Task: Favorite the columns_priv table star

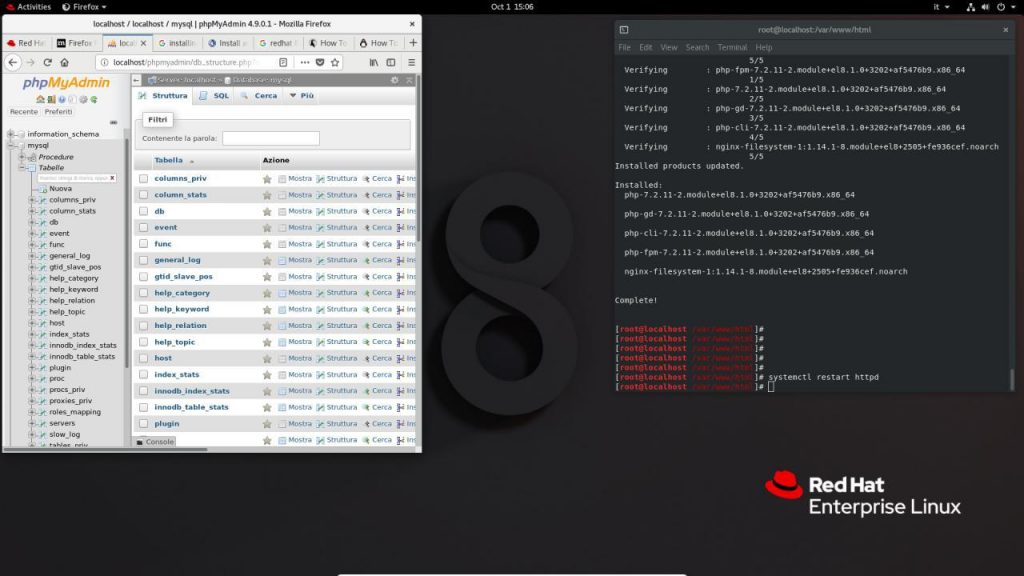Action: [x=267, y=178]
